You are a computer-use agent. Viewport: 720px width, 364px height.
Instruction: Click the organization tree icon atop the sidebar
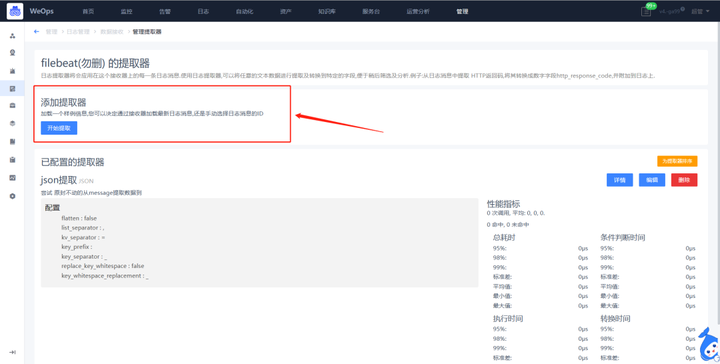click(x=12, y=35)
